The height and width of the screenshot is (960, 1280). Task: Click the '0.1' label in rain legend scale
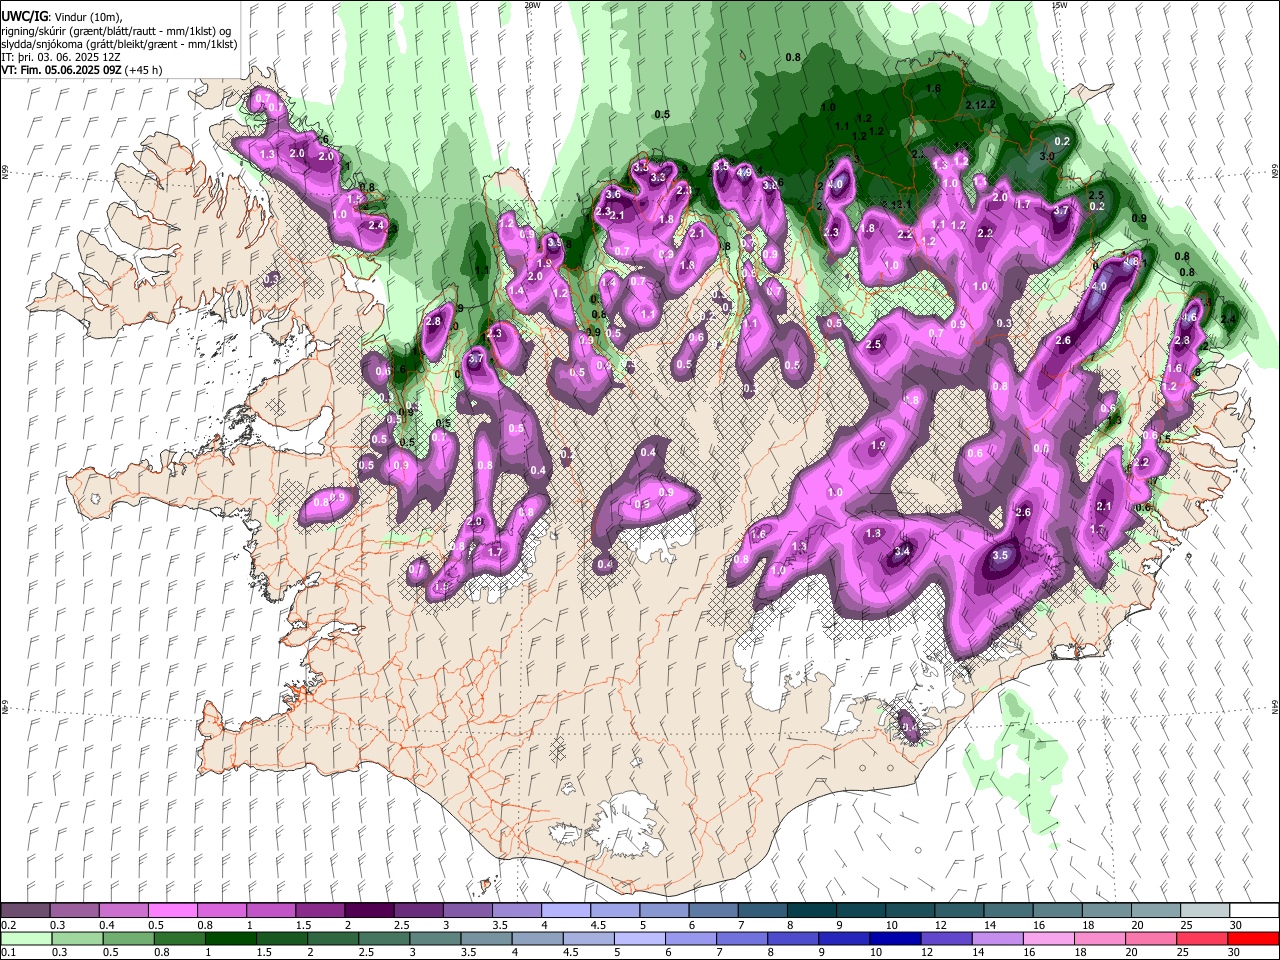coord(8,953)
